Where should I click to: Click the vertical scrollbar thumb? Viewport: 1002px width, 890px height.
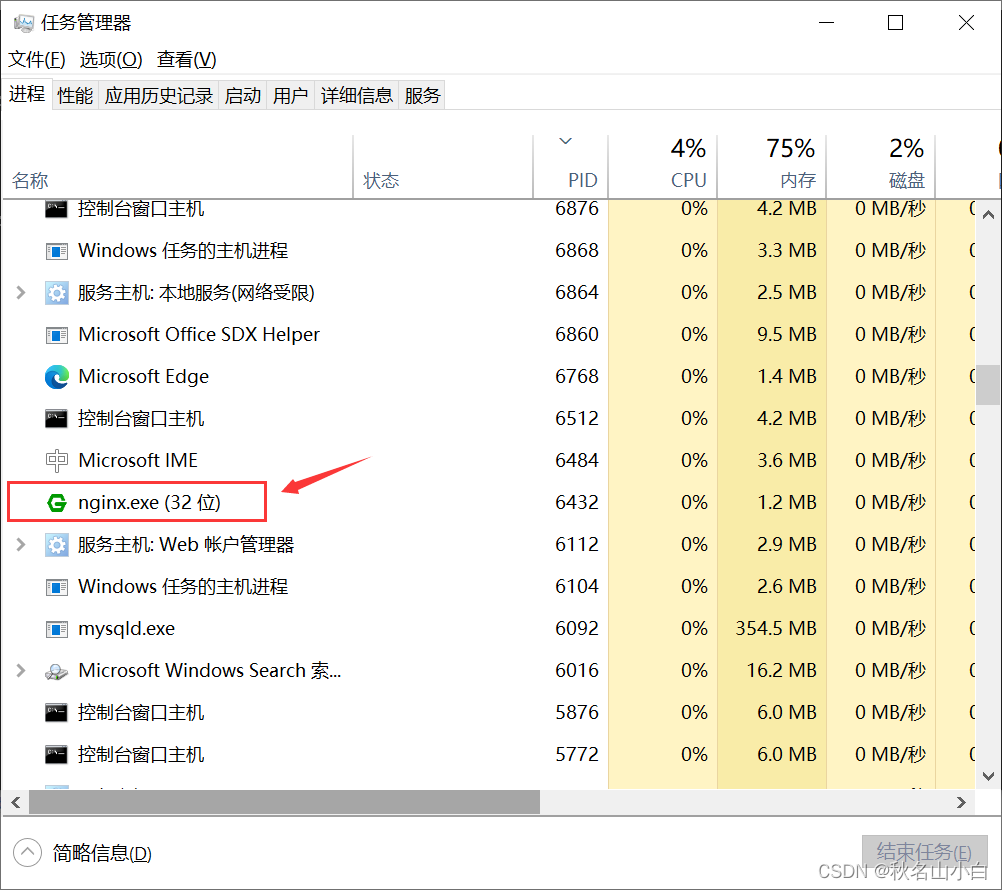[988, 385]
